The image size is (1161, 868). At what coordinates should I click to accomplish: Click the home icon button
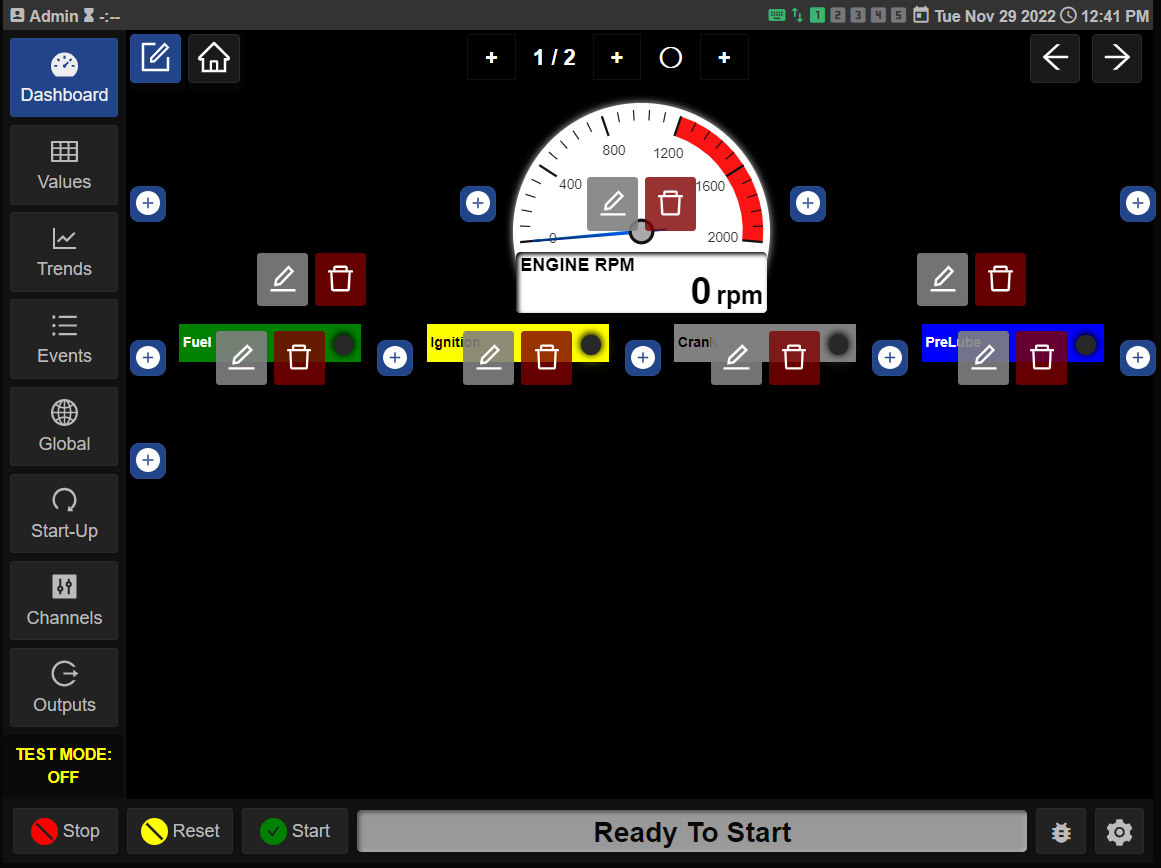click(214, 58)
